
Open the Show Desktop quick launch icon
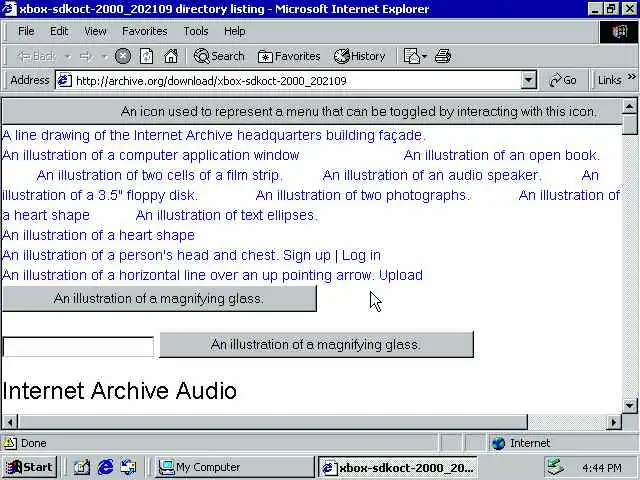point(81,467)
